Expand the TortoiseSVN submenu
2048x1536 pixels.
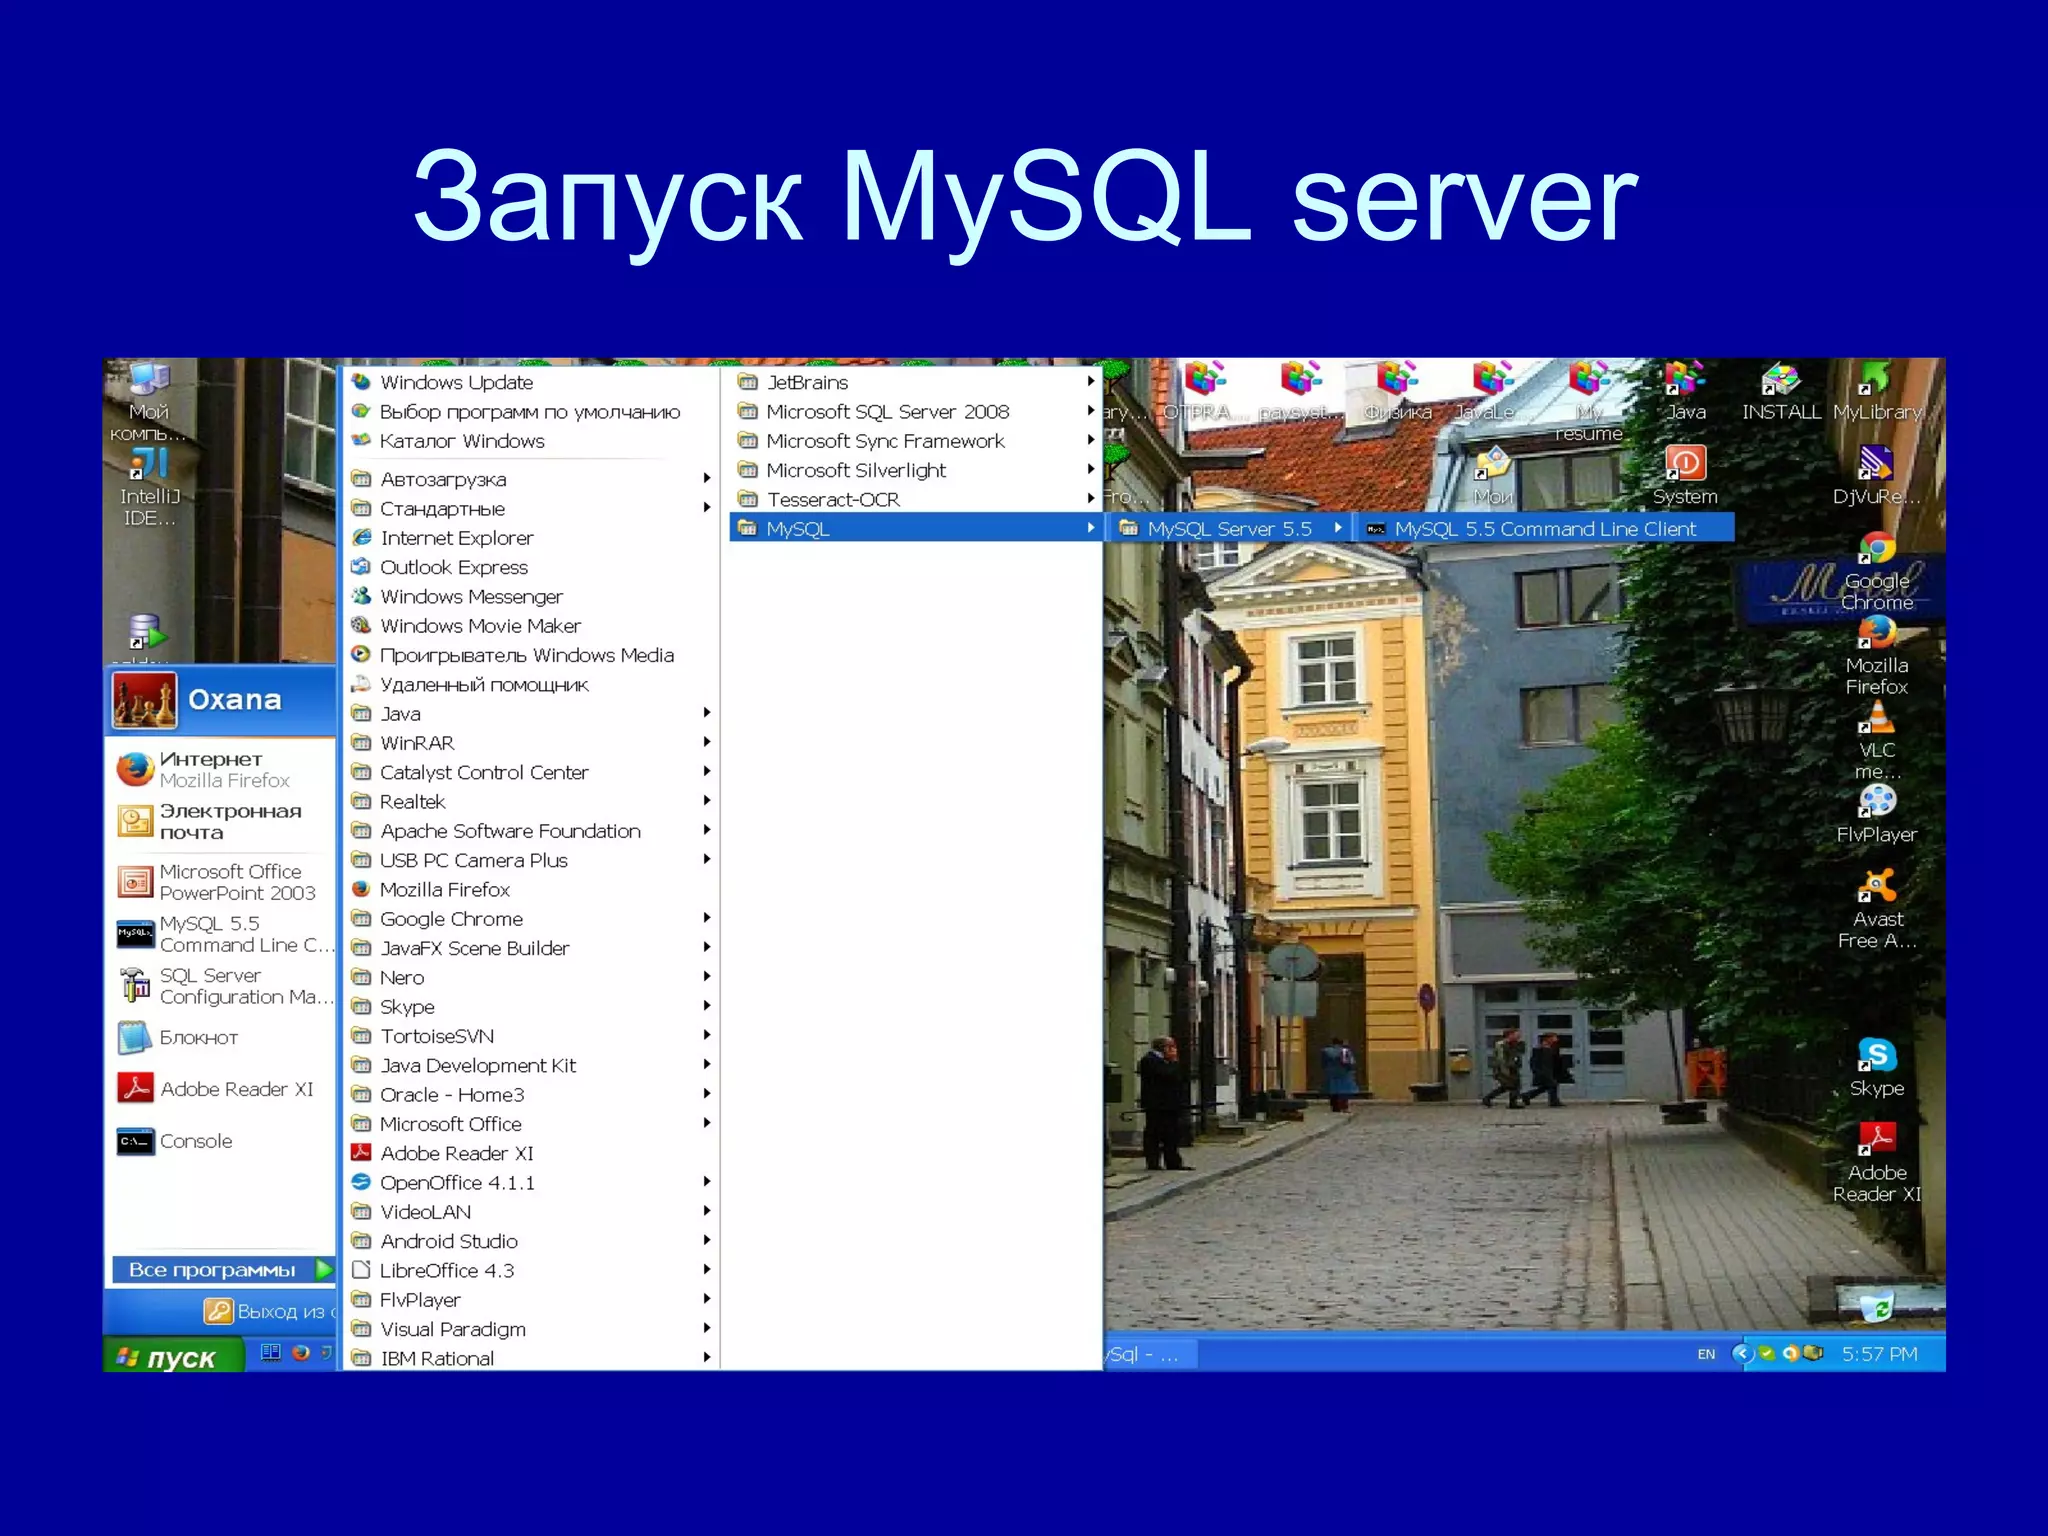click(531, 1036)
